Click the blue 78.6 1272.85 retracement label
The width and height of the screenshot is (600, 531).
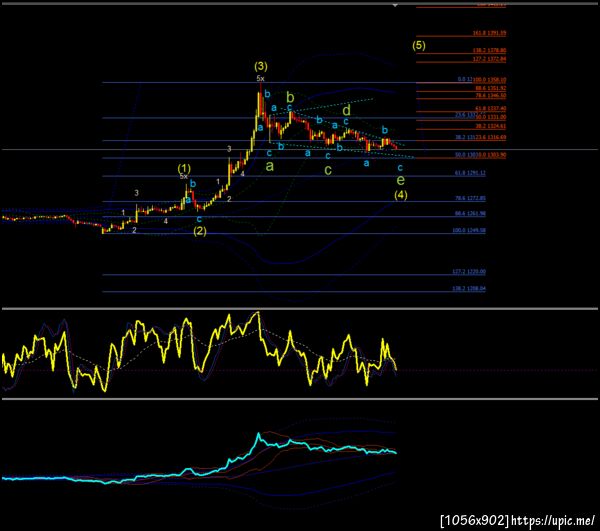[470, 198]
